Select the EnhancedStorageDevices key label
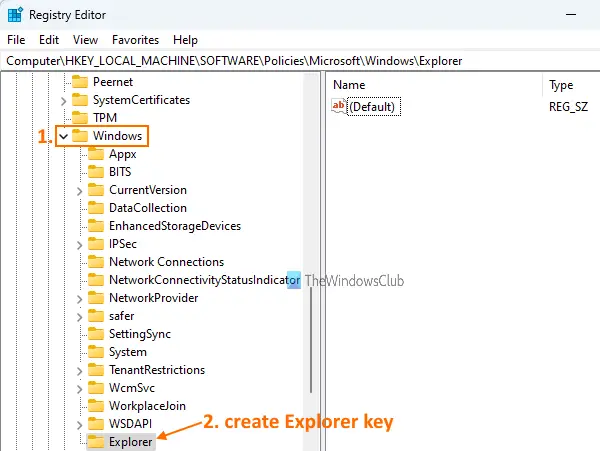The height and width of the screenshot is (451, 600). pos(175,226)
